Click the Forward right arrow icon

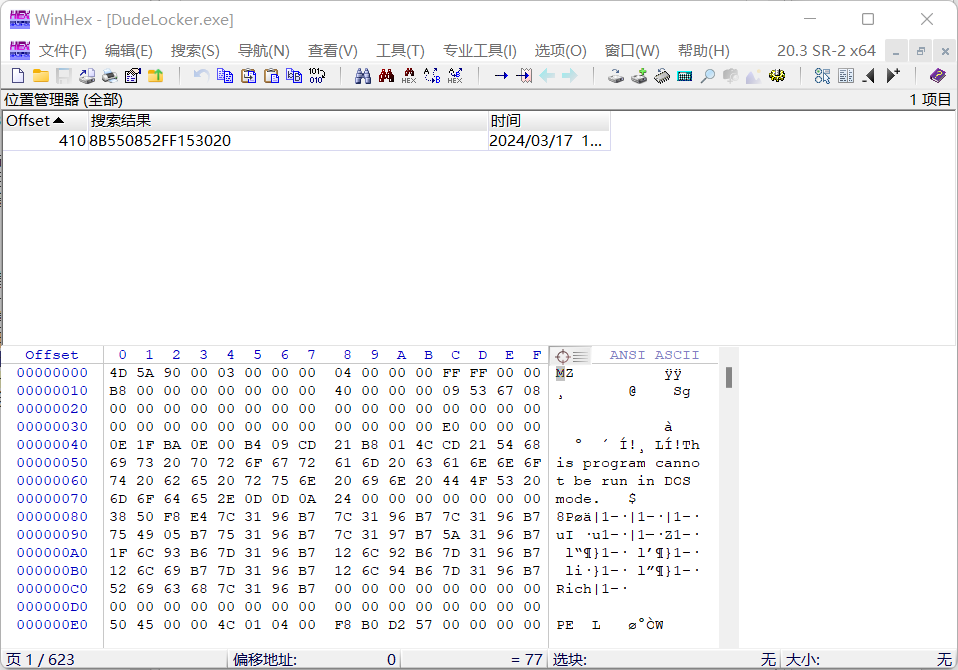point(569,76)
